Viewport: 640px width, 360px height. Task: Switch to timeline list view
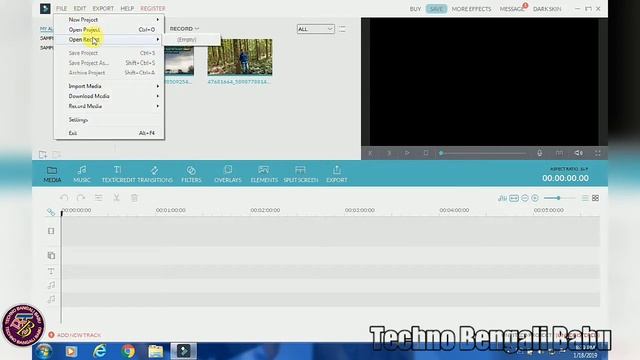585,198
